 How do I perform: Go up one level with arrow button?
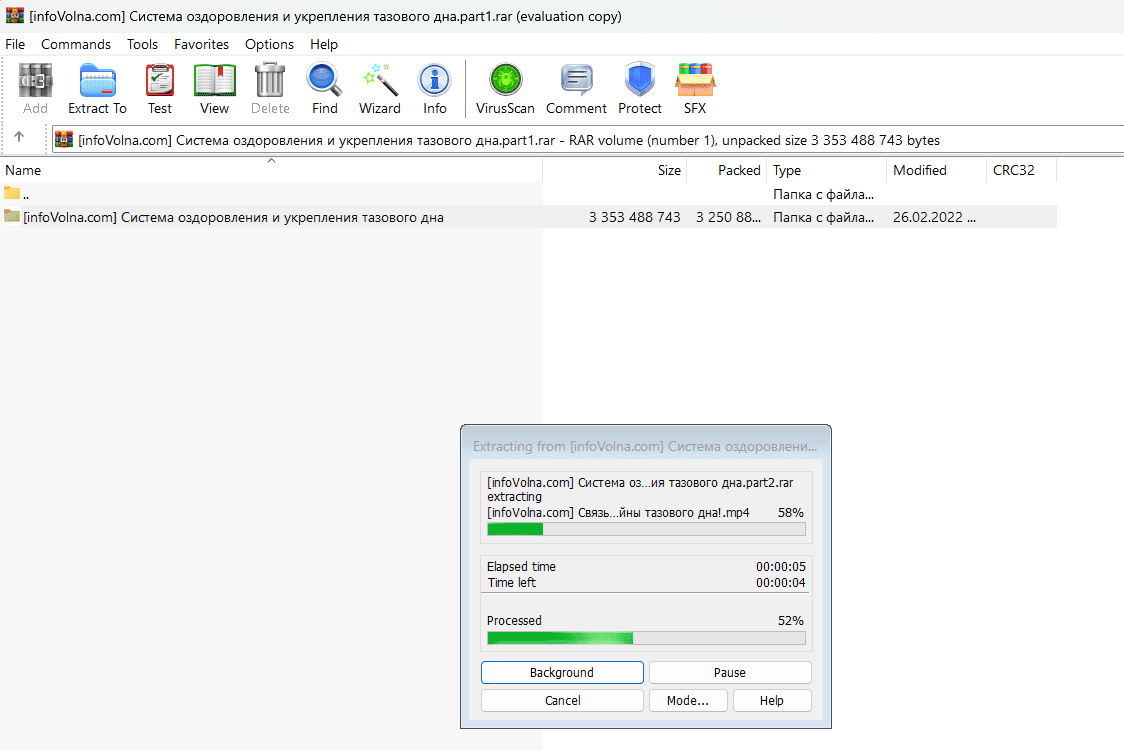(19, 138)
